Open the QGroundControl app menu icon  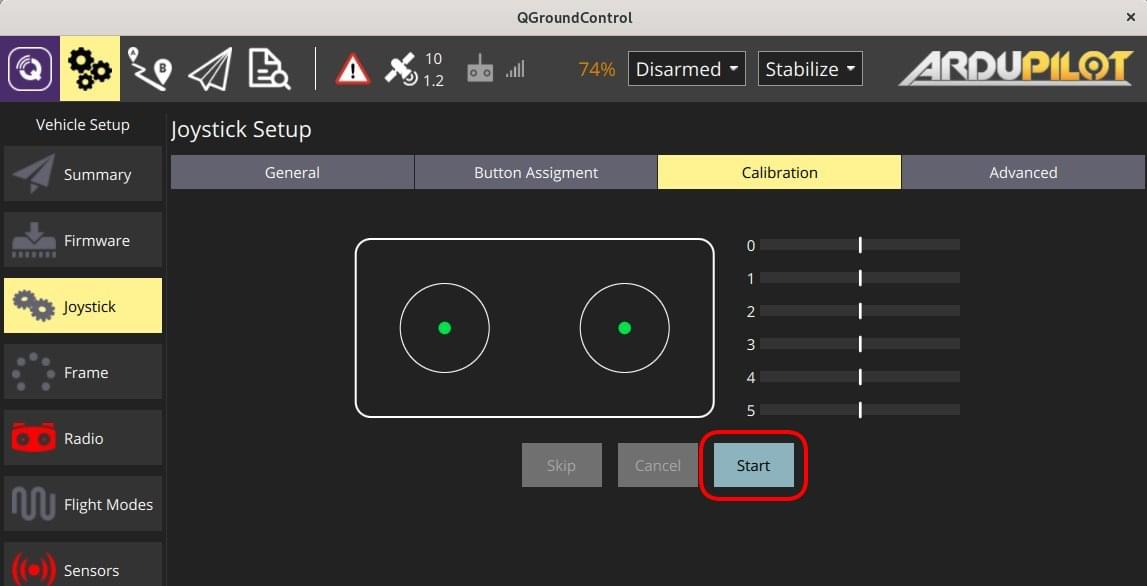[x=28, y=67]
